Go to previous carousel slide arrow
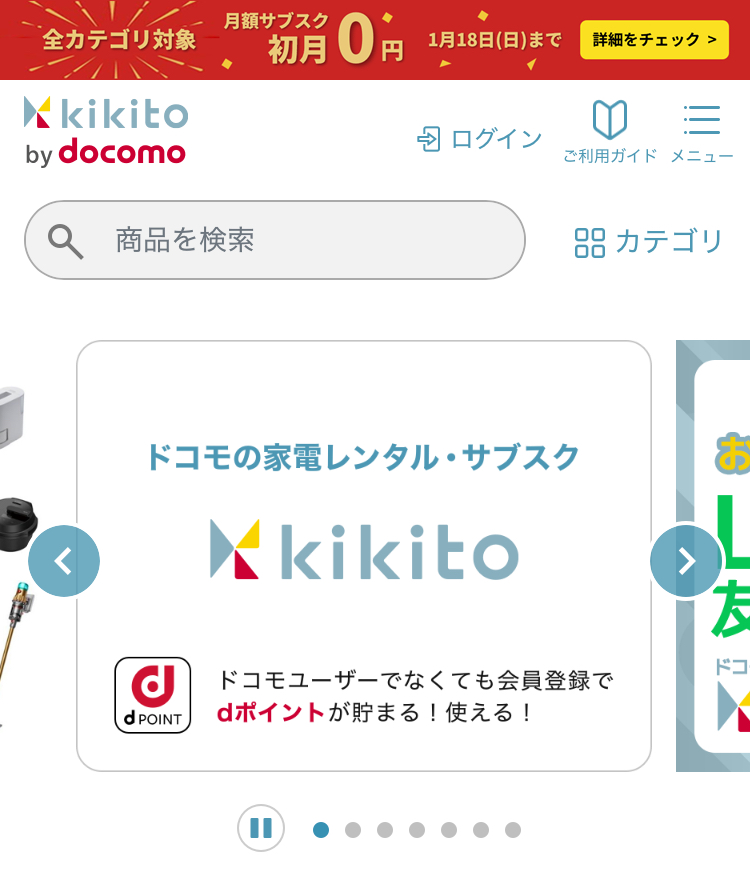The image size is (750, 883). (x=64, y=561)
